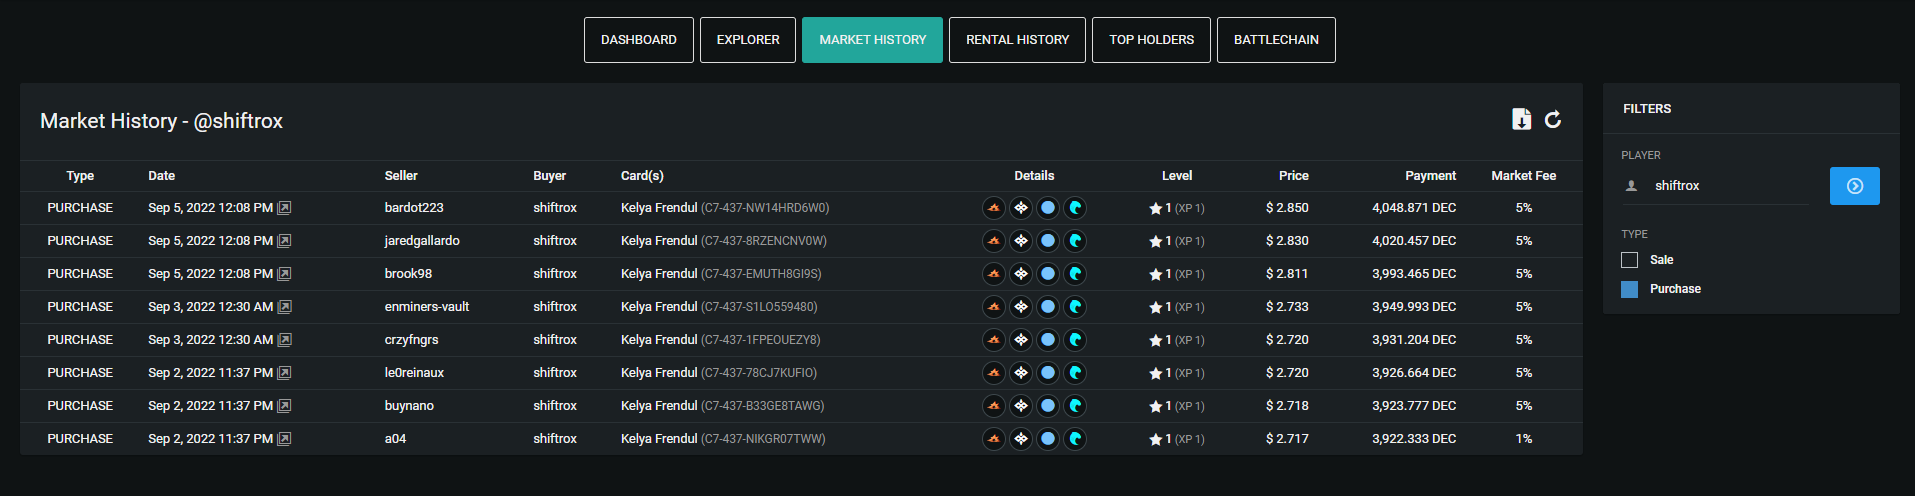Click seller name jaredgallardo
Image resolution: width=1915 pixels, height=496 pixels.
click(422, 241)
